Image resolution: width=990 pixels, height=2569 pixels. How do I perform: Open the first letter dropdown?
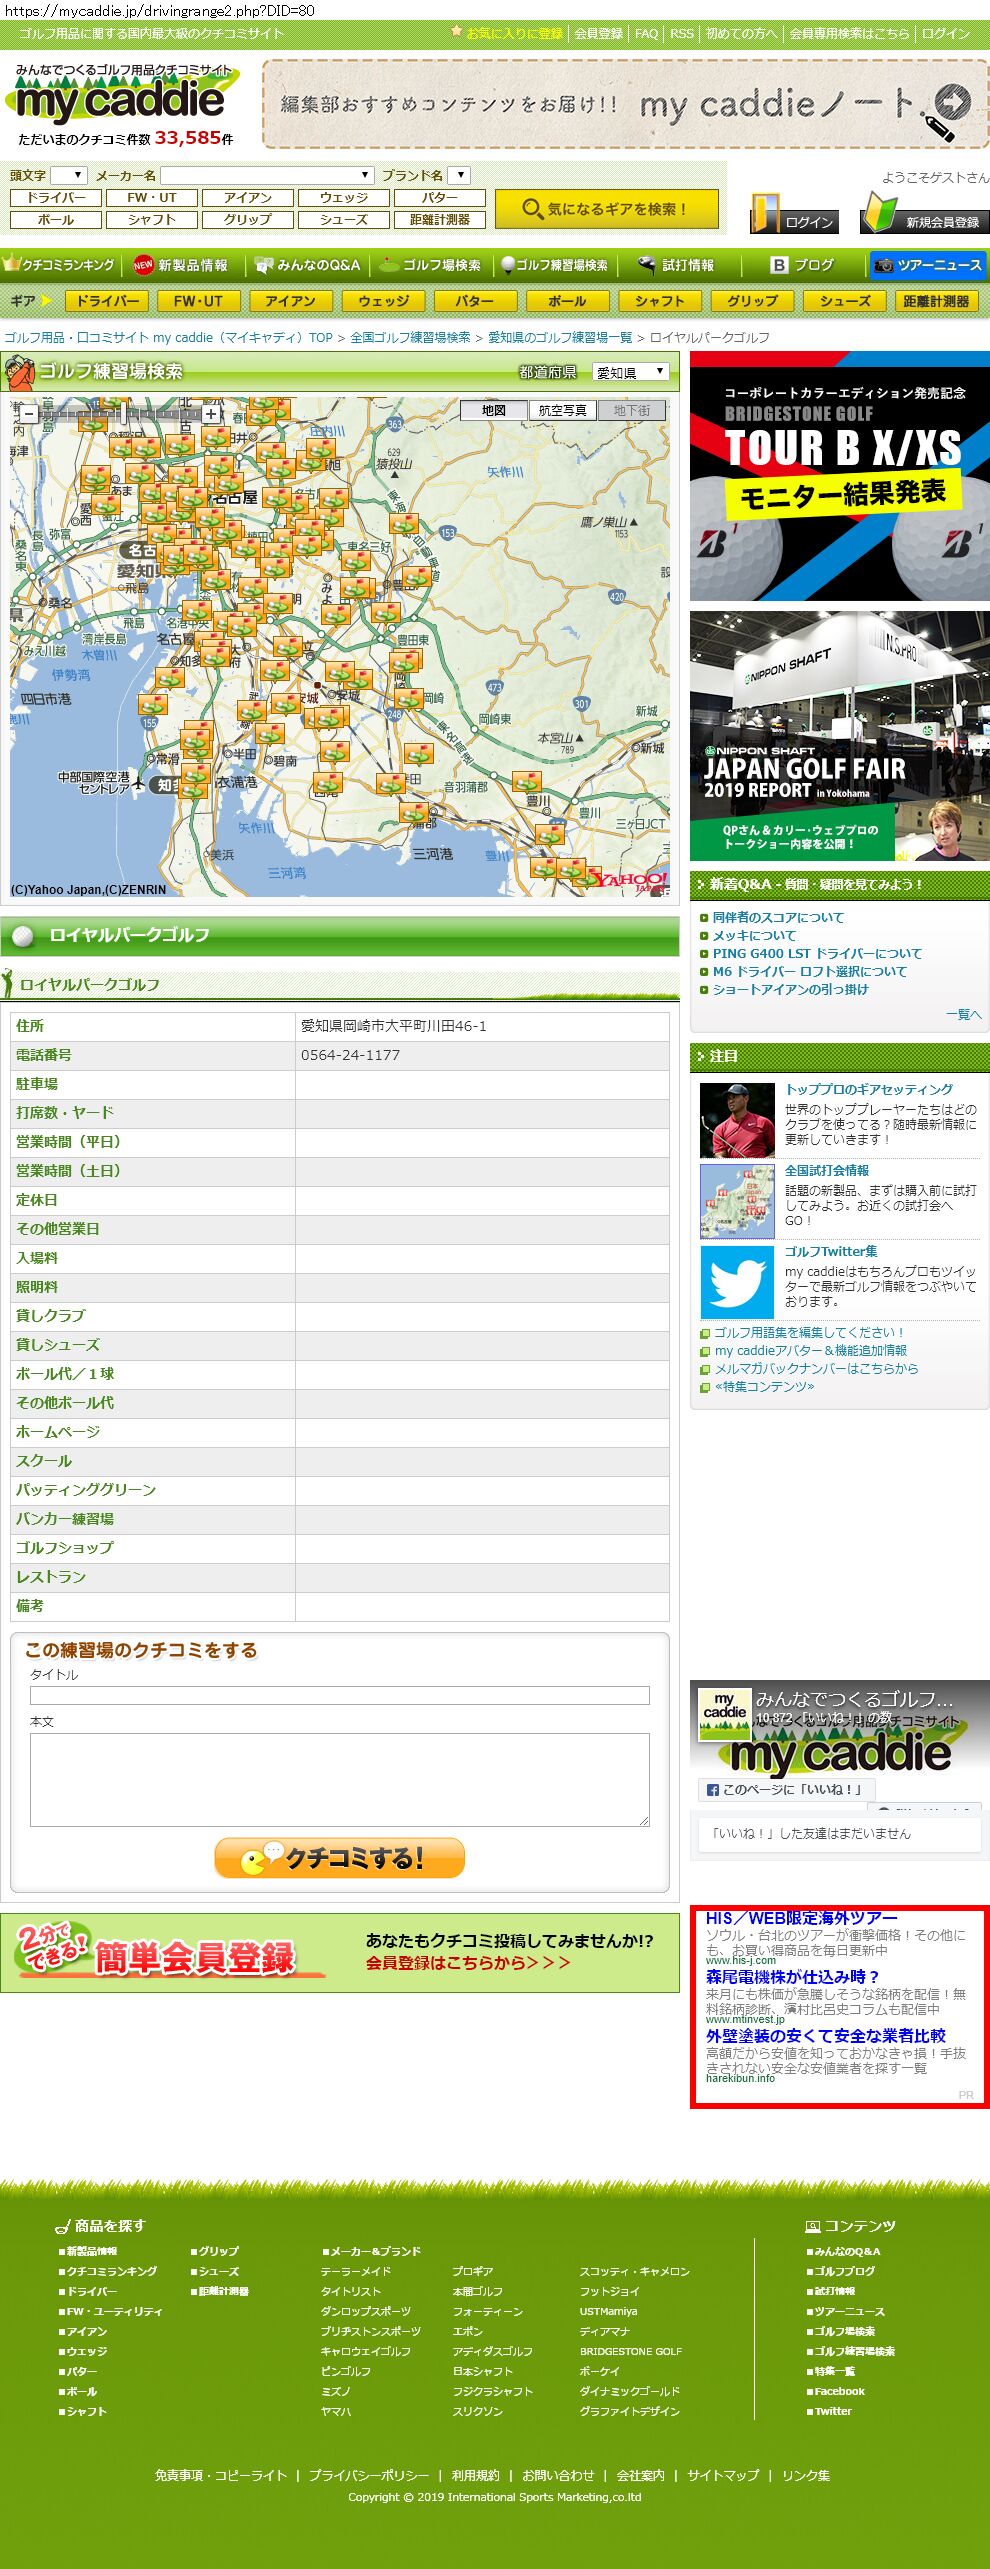(69, 175)
